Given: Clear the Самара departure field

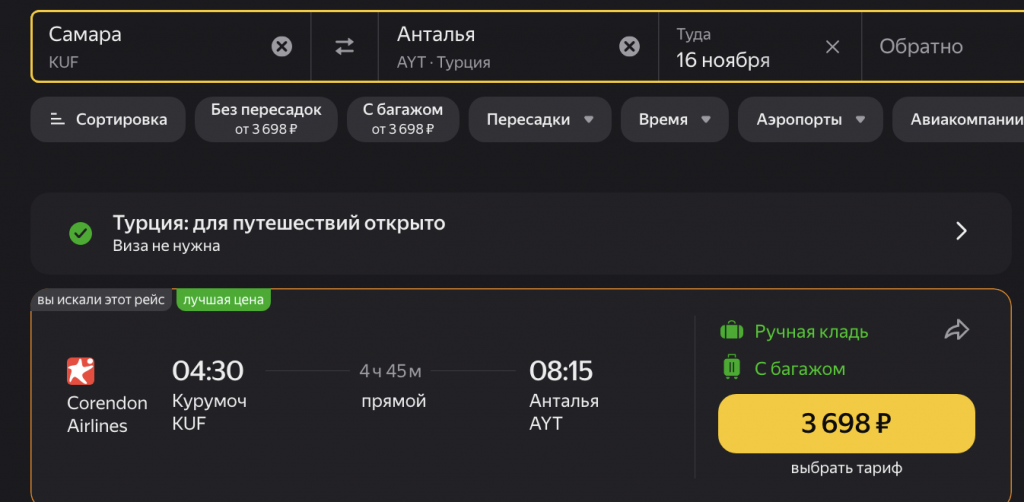Looking at the screenshot, I should point(282,46).
